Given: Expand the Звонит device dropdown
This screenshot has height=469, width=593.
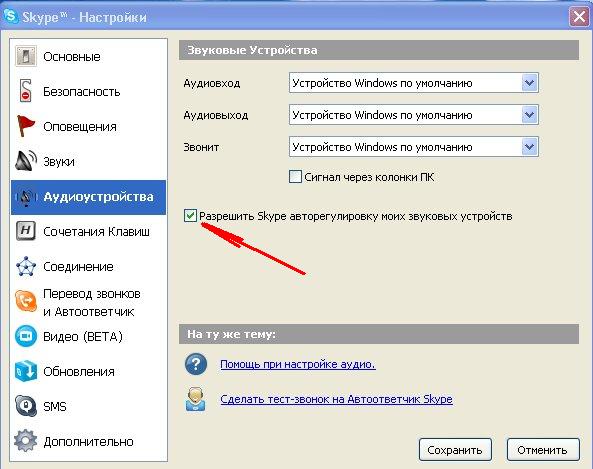Looking at the screenshot, I should (x=529, y=147).
